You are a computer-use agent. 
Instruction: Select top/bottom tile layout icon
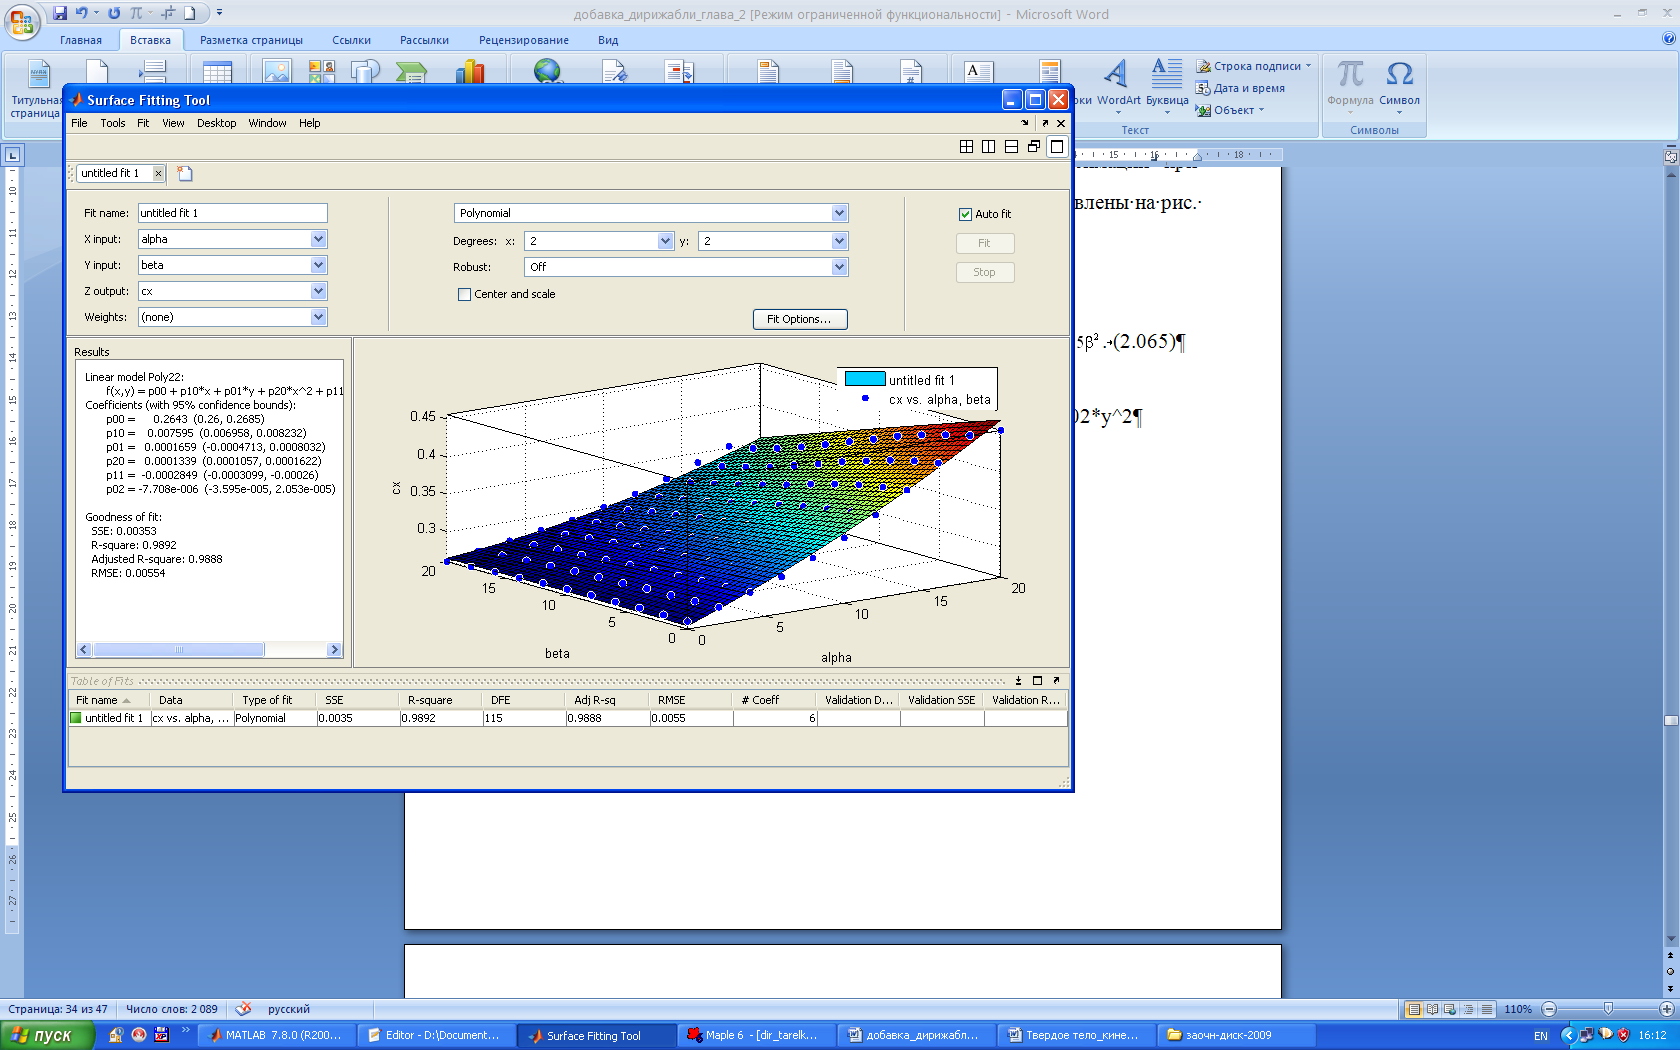pyautogui.click(x=1011, y=147)
